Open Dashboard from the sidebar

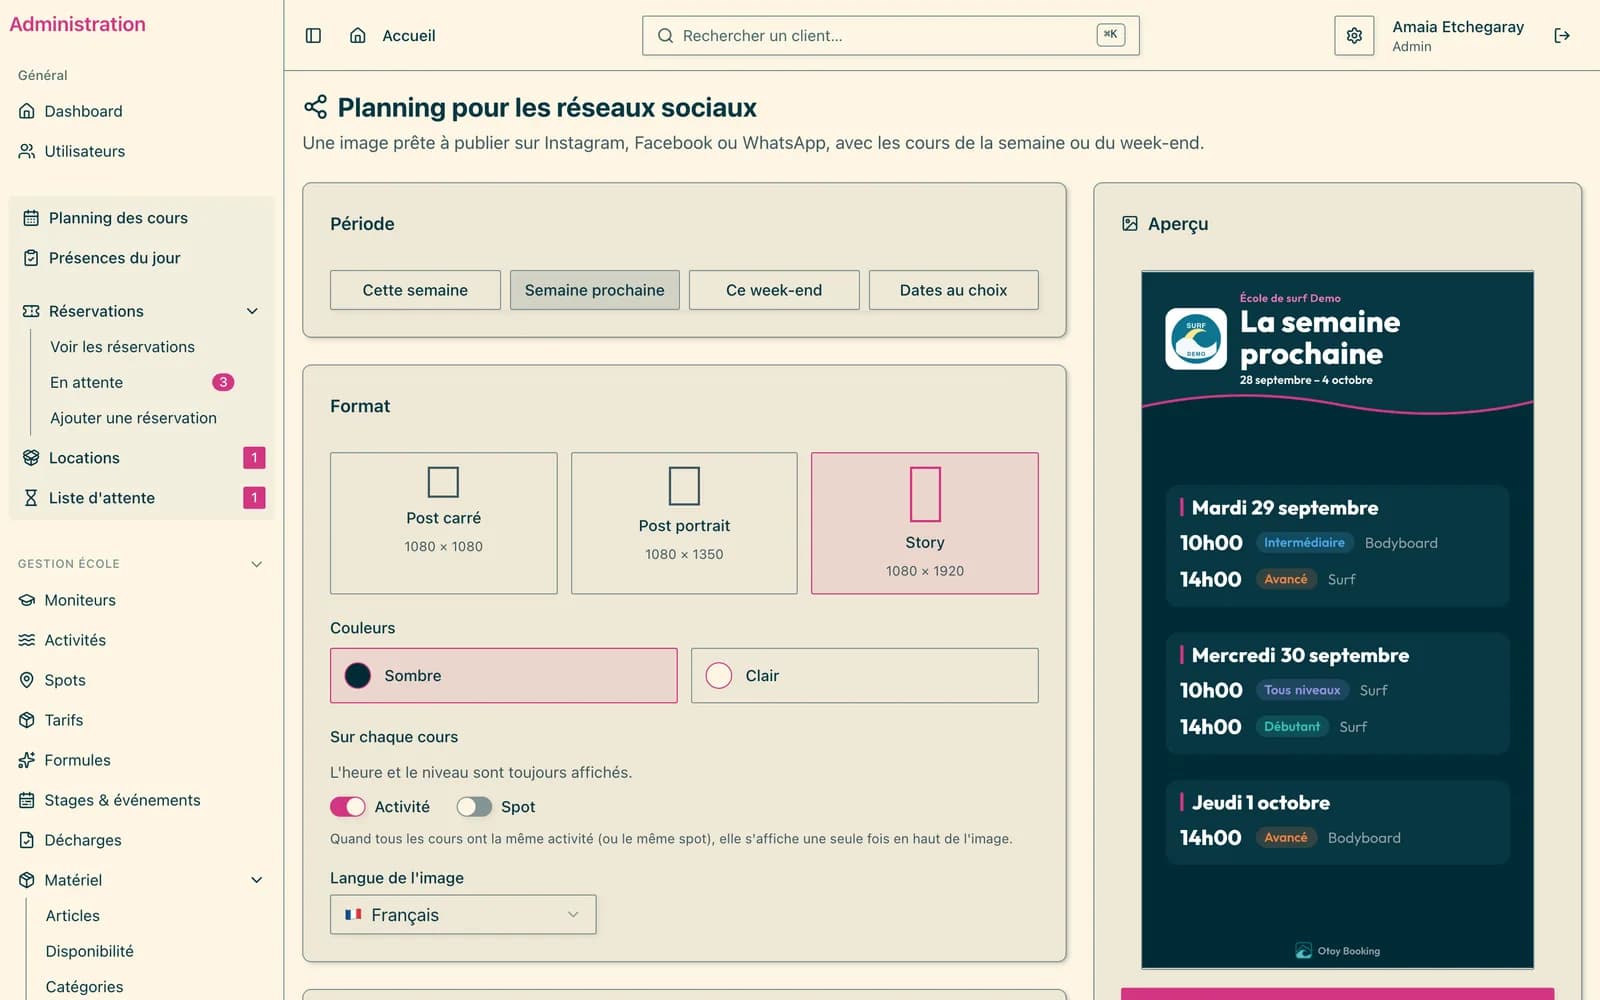pyautogui.click(x=141, y=111)
